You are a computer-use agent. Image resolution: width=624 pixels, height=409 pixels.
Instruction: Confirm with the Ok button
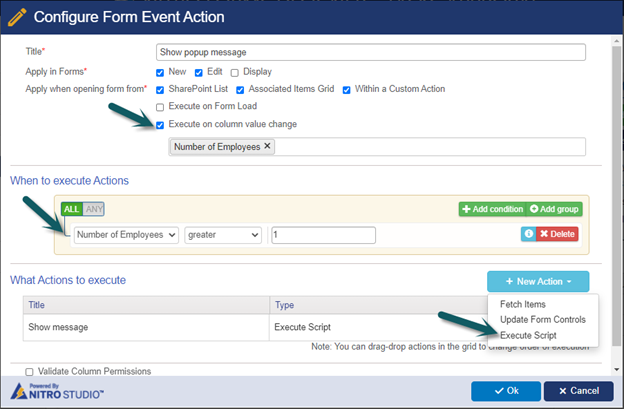pyautogui.click(x=506, y=391)
